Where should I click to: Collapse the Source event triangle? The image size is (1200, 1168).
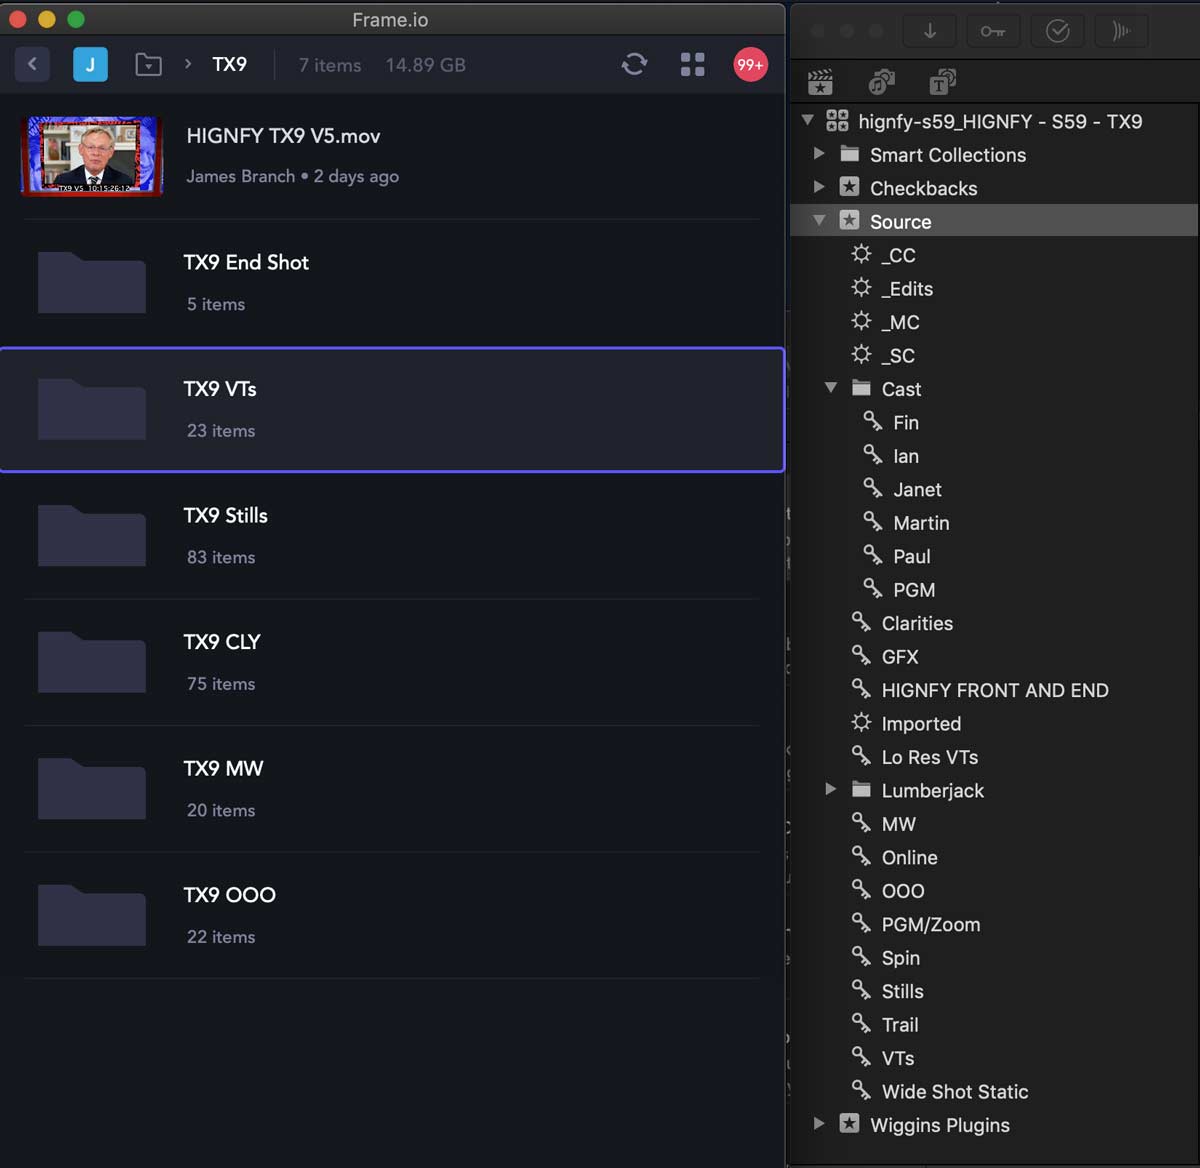pyautogui.click(x=819, y=220)
